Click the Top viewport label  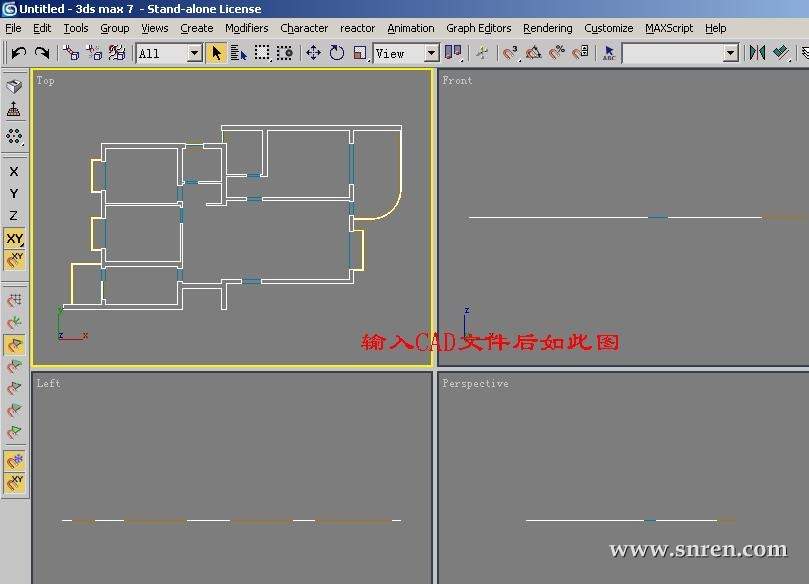click(45, 80)
